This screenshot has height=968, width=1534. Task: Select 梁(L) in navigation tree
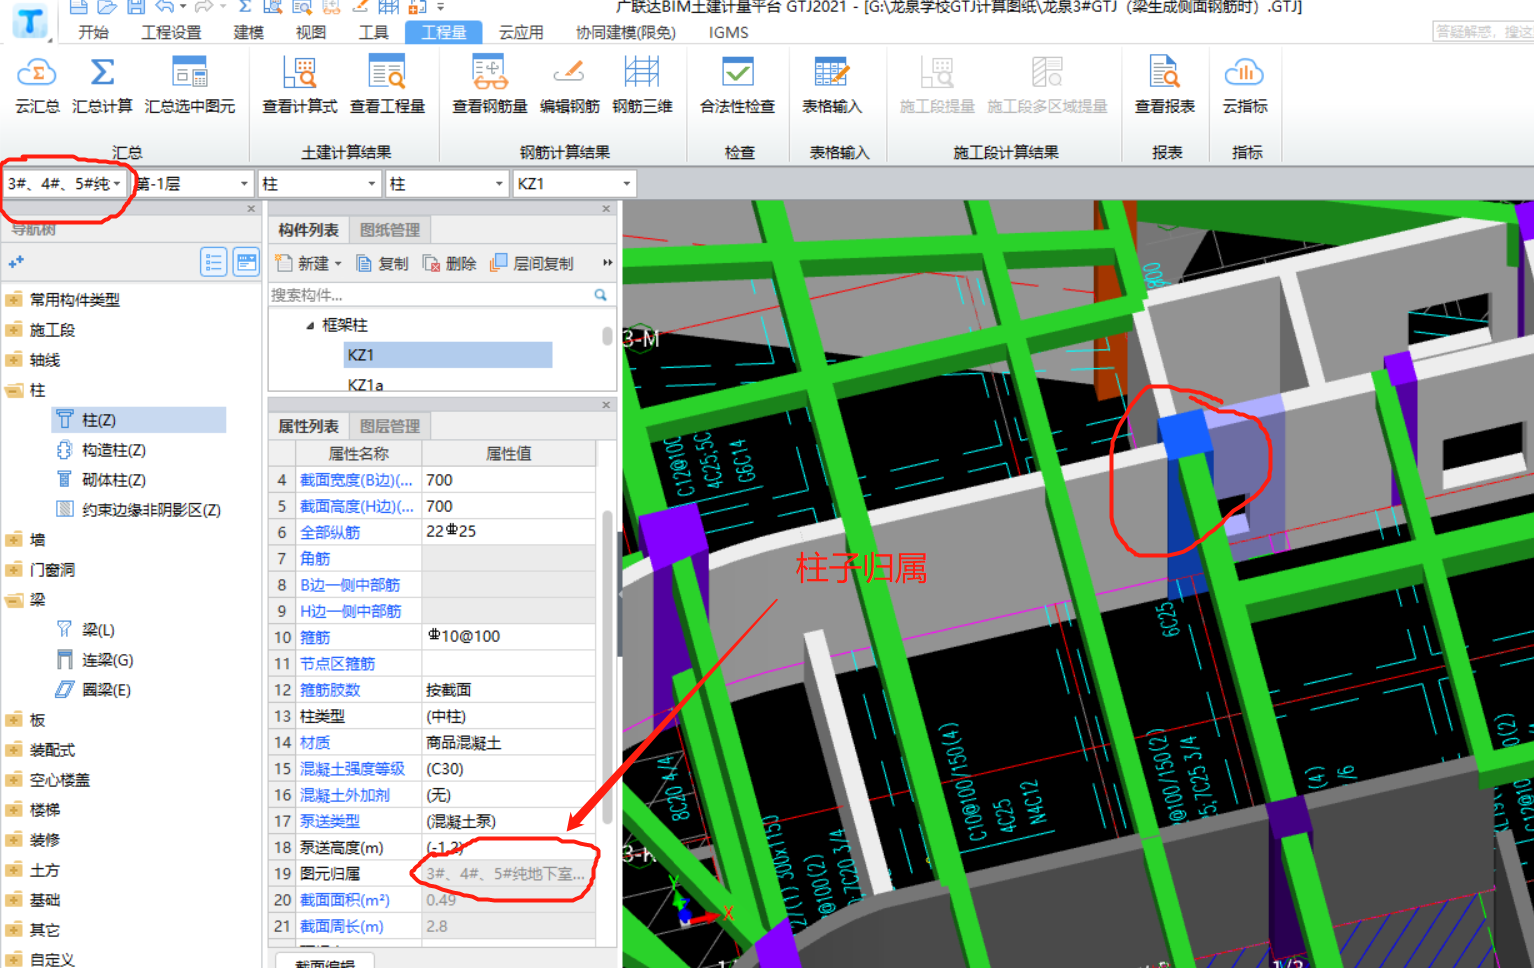tap(86, 630)
